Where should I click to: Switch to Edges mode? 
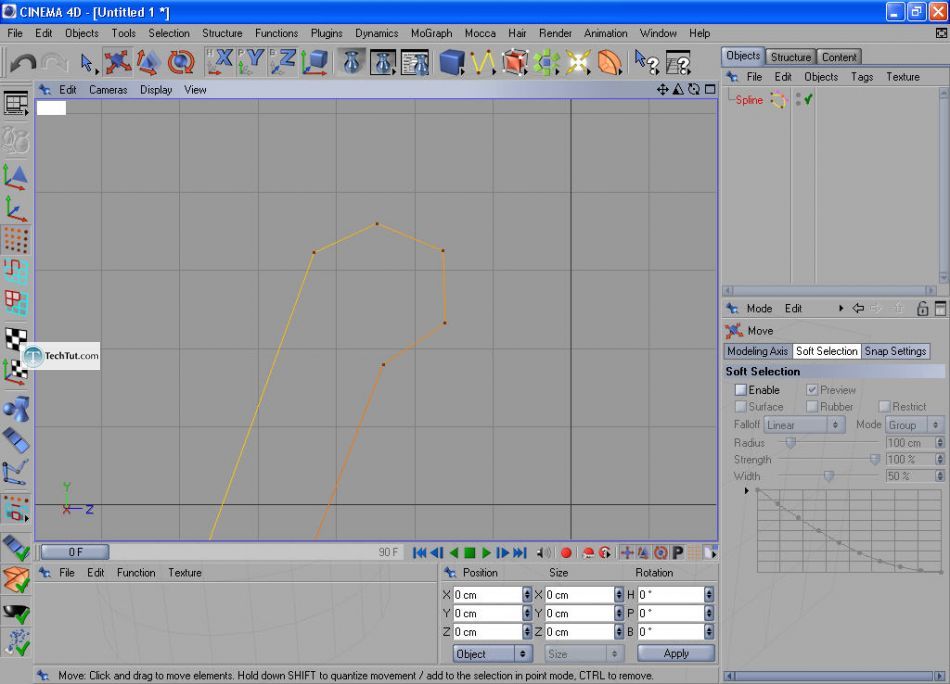16,271
